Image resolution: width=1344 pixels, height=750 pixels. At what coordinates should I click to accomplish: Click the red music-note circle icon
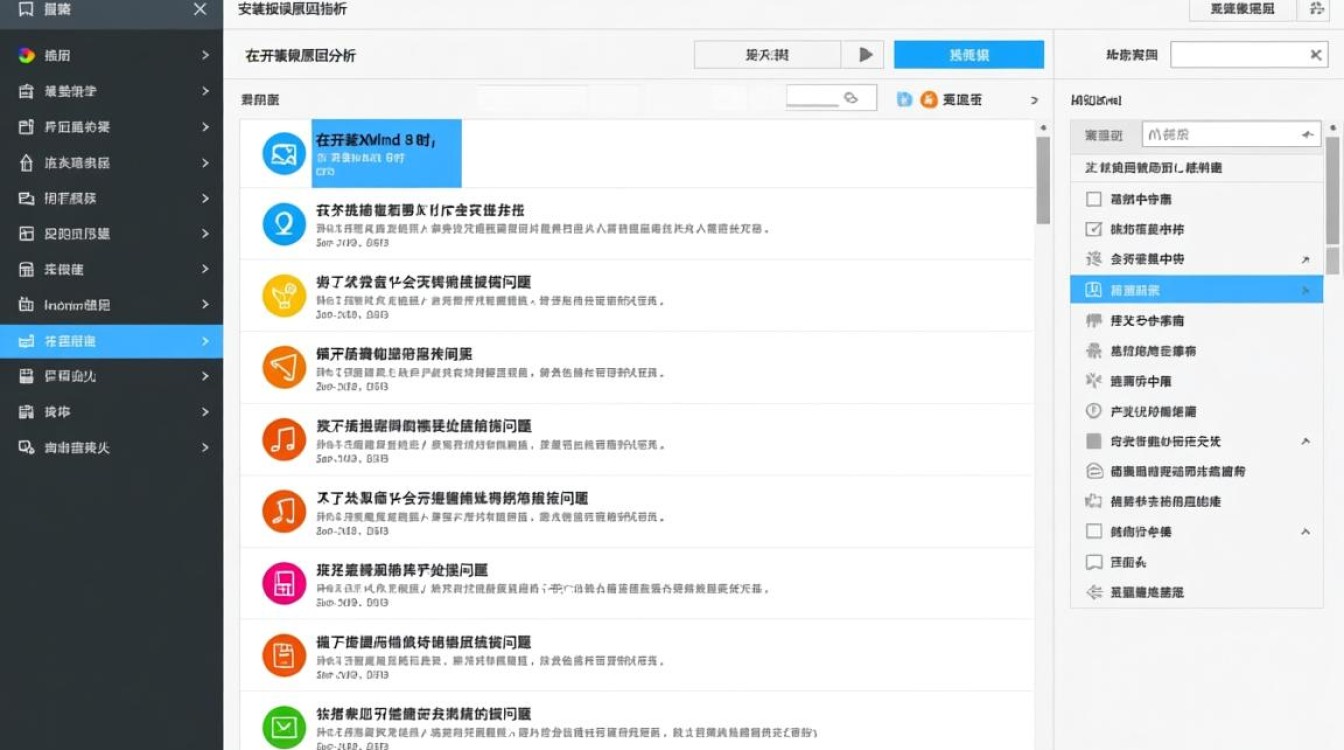pyautogui.click(x=282, y=440)
